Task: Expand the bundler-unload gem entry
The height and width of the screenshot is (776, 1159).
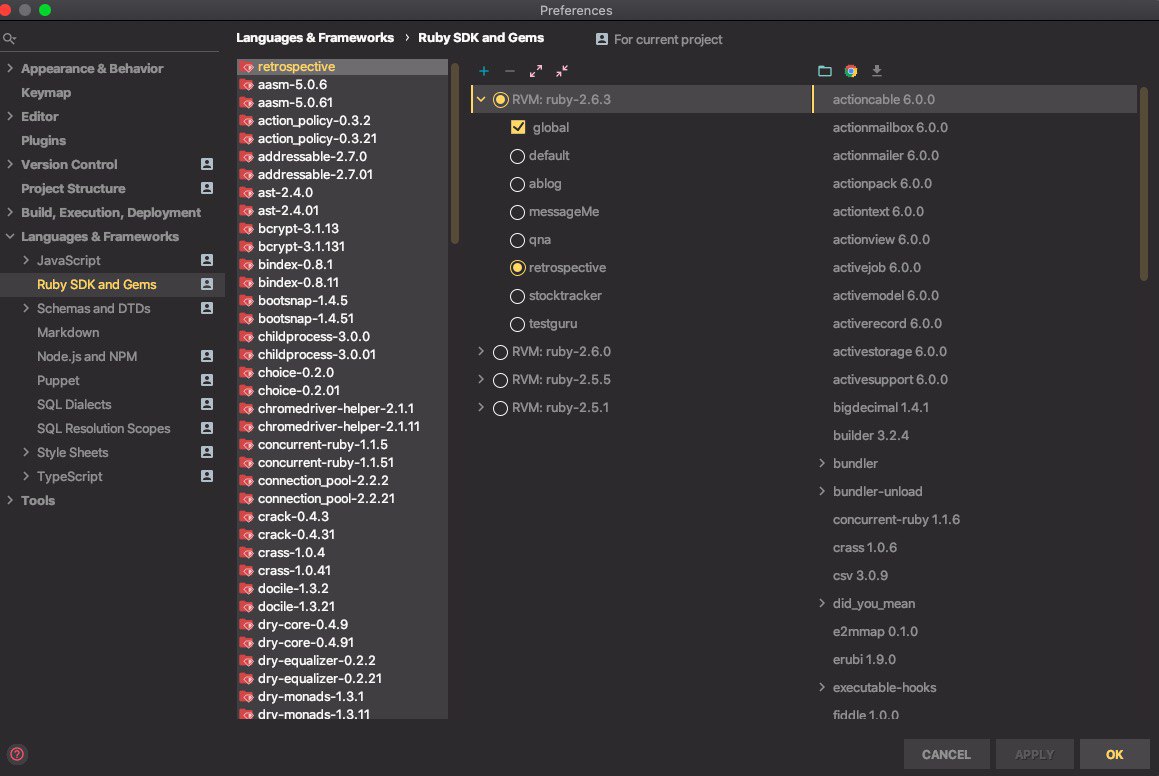Action: [822, 491]
